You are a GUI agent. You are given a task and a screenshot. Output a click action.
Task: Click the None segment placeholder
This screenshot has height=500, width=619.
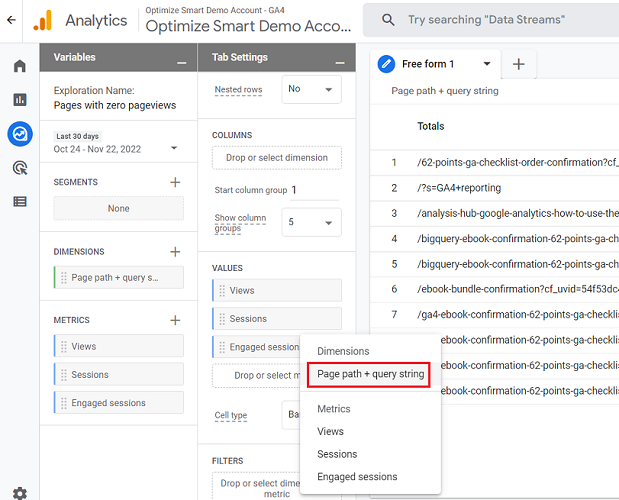[x=118, y=208]
